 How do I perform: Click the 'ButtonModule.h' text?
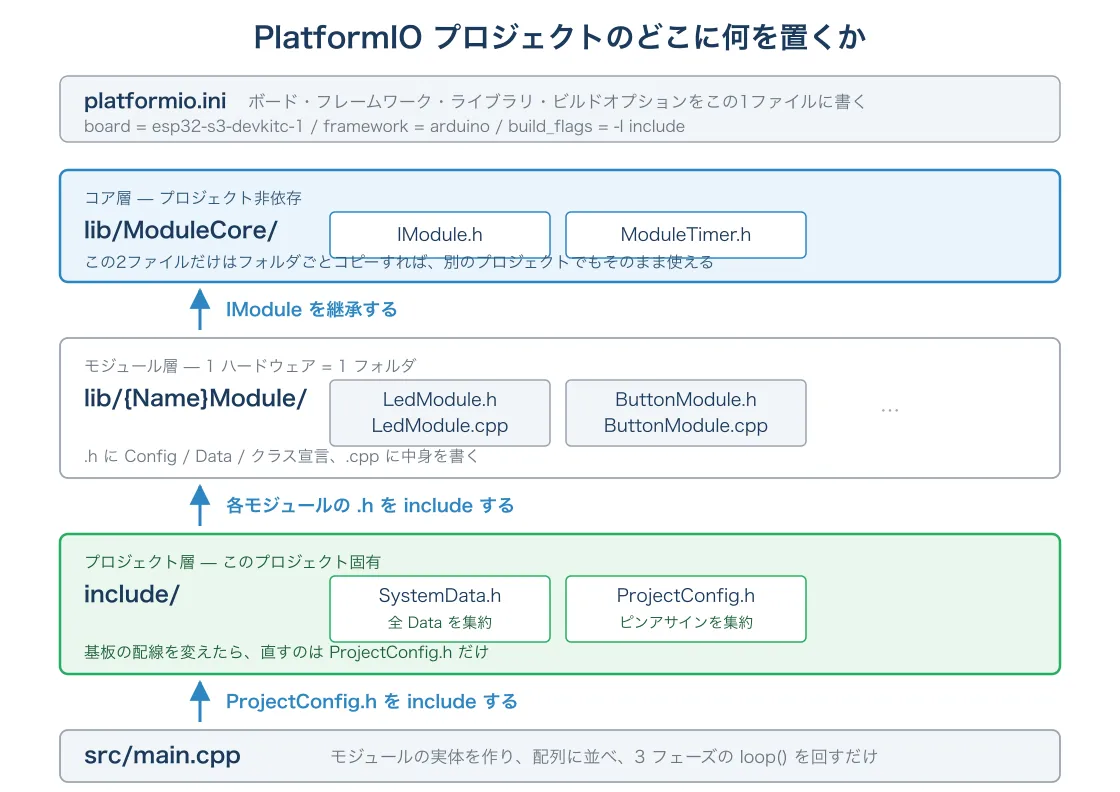(686, 399)
